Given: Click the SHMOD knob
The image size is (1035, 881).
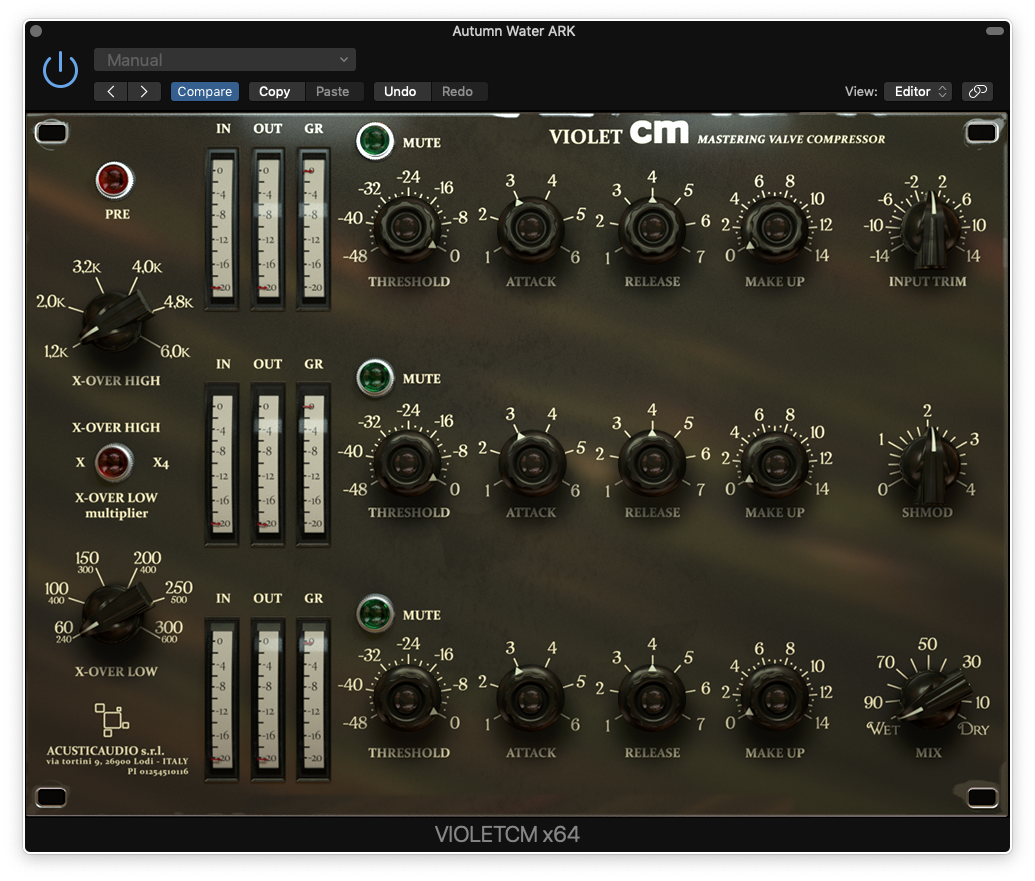Looking at the screenshot, I should [x=930, y=465].
